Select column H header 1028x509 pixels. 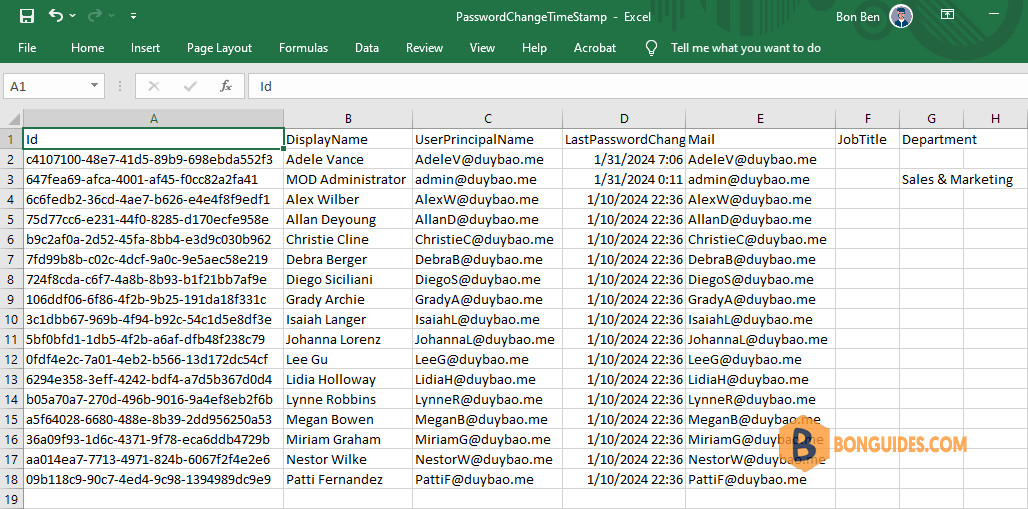pyautogui.click(x=996, y=119)
